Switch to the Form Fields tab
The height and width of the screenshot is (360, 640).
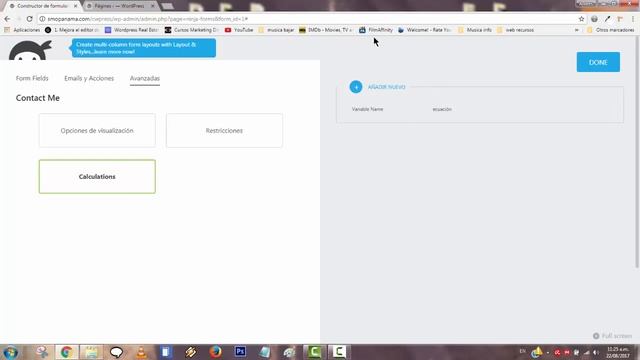[32, 78]
